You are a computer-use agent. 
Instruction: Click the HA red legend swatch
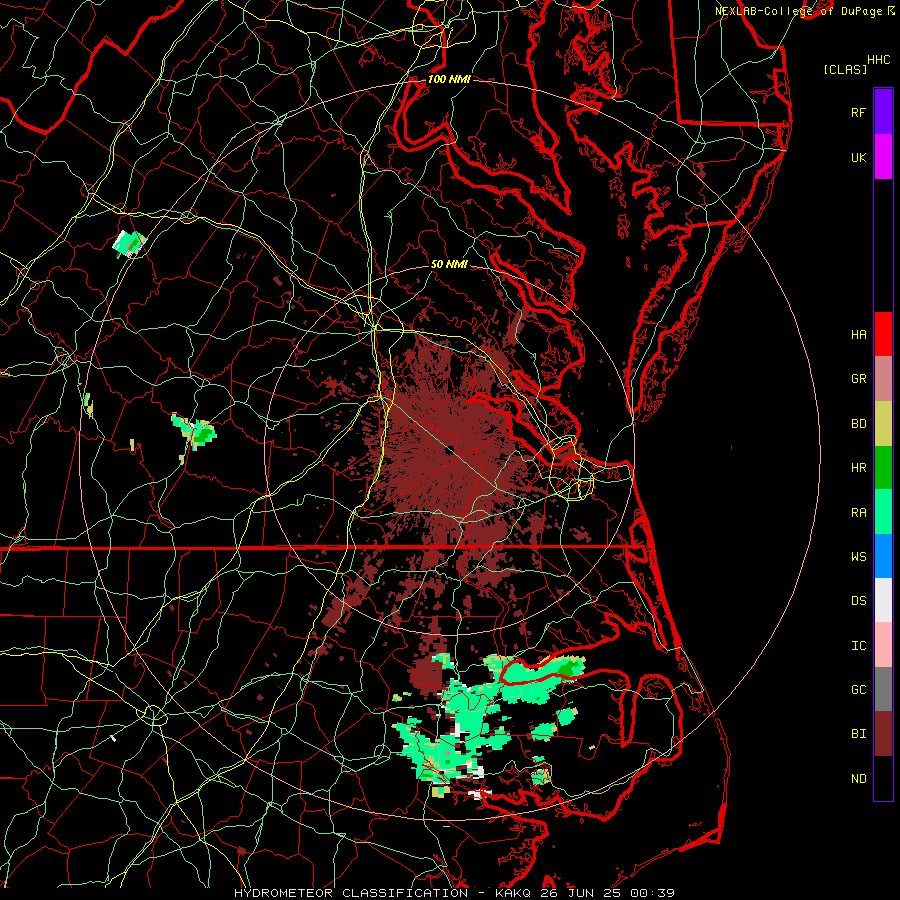(x=883, y=334)
